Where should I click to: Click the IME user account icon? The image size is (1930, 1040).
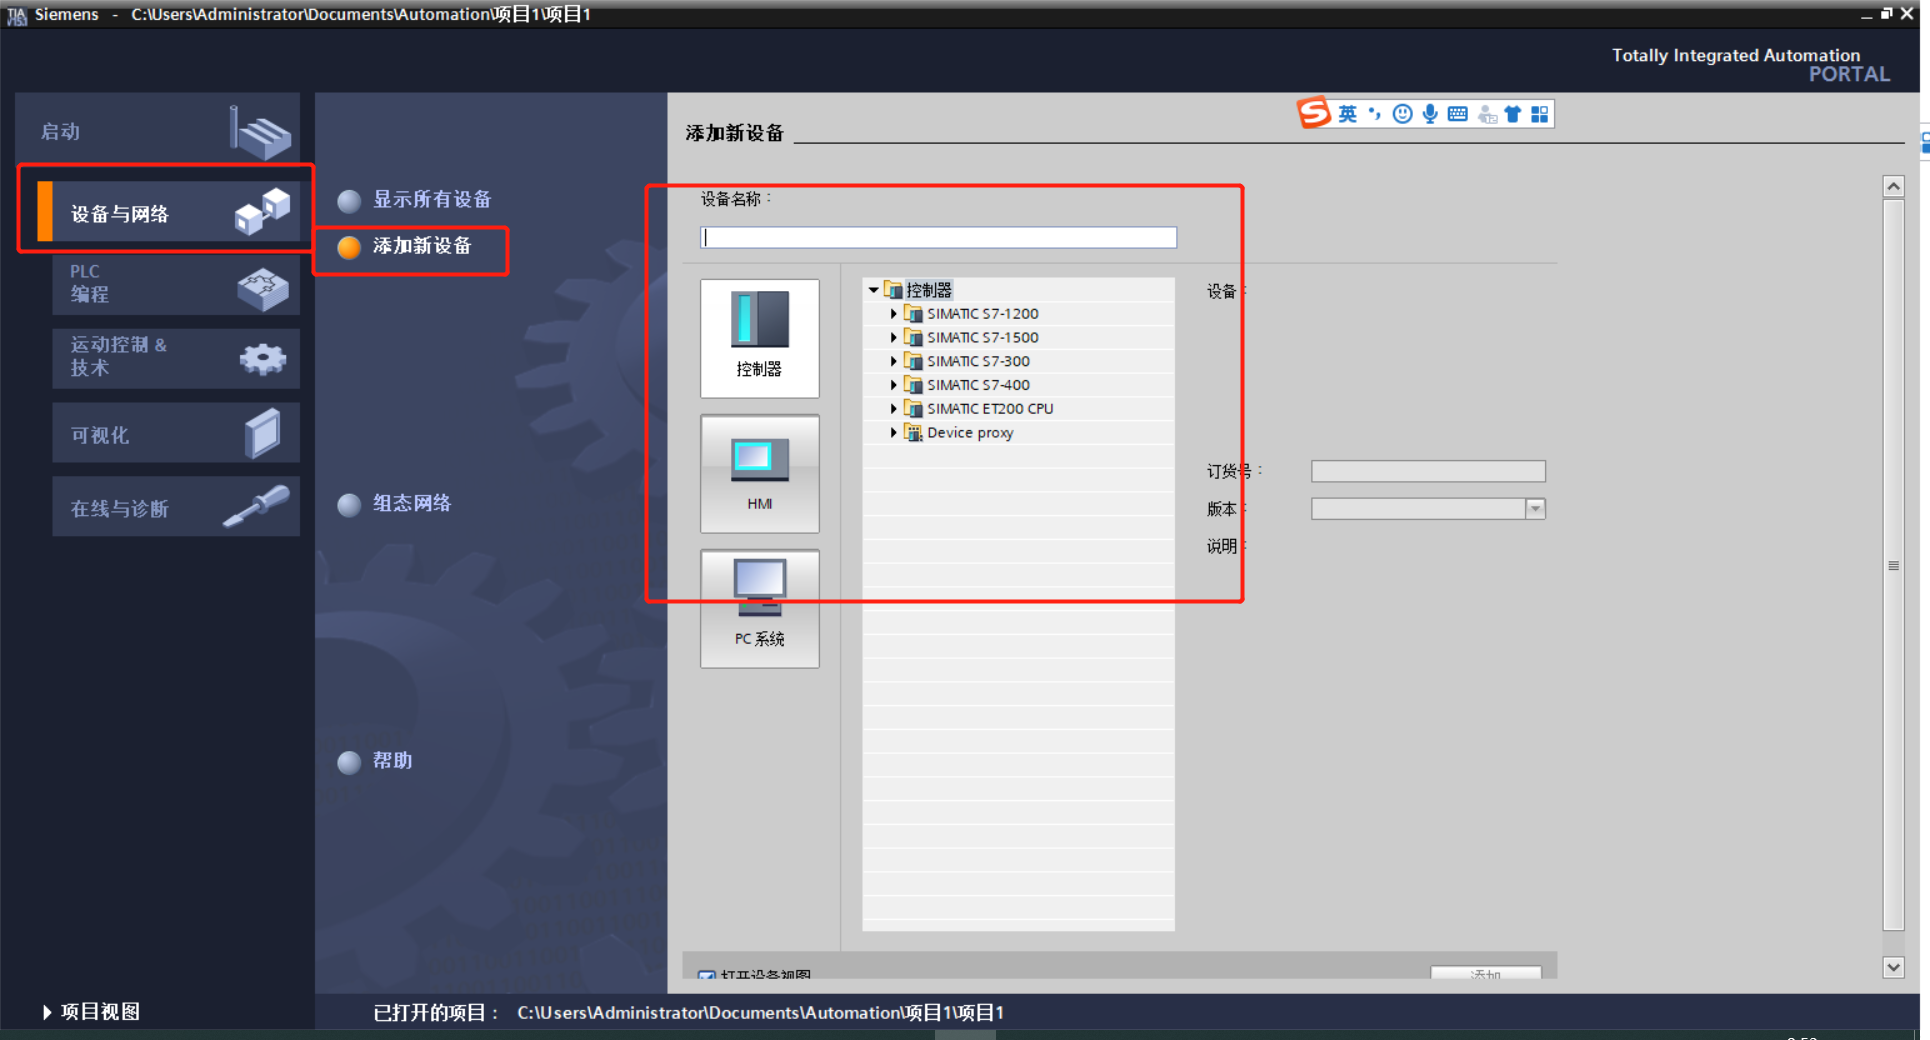(x=1487, y=115)
